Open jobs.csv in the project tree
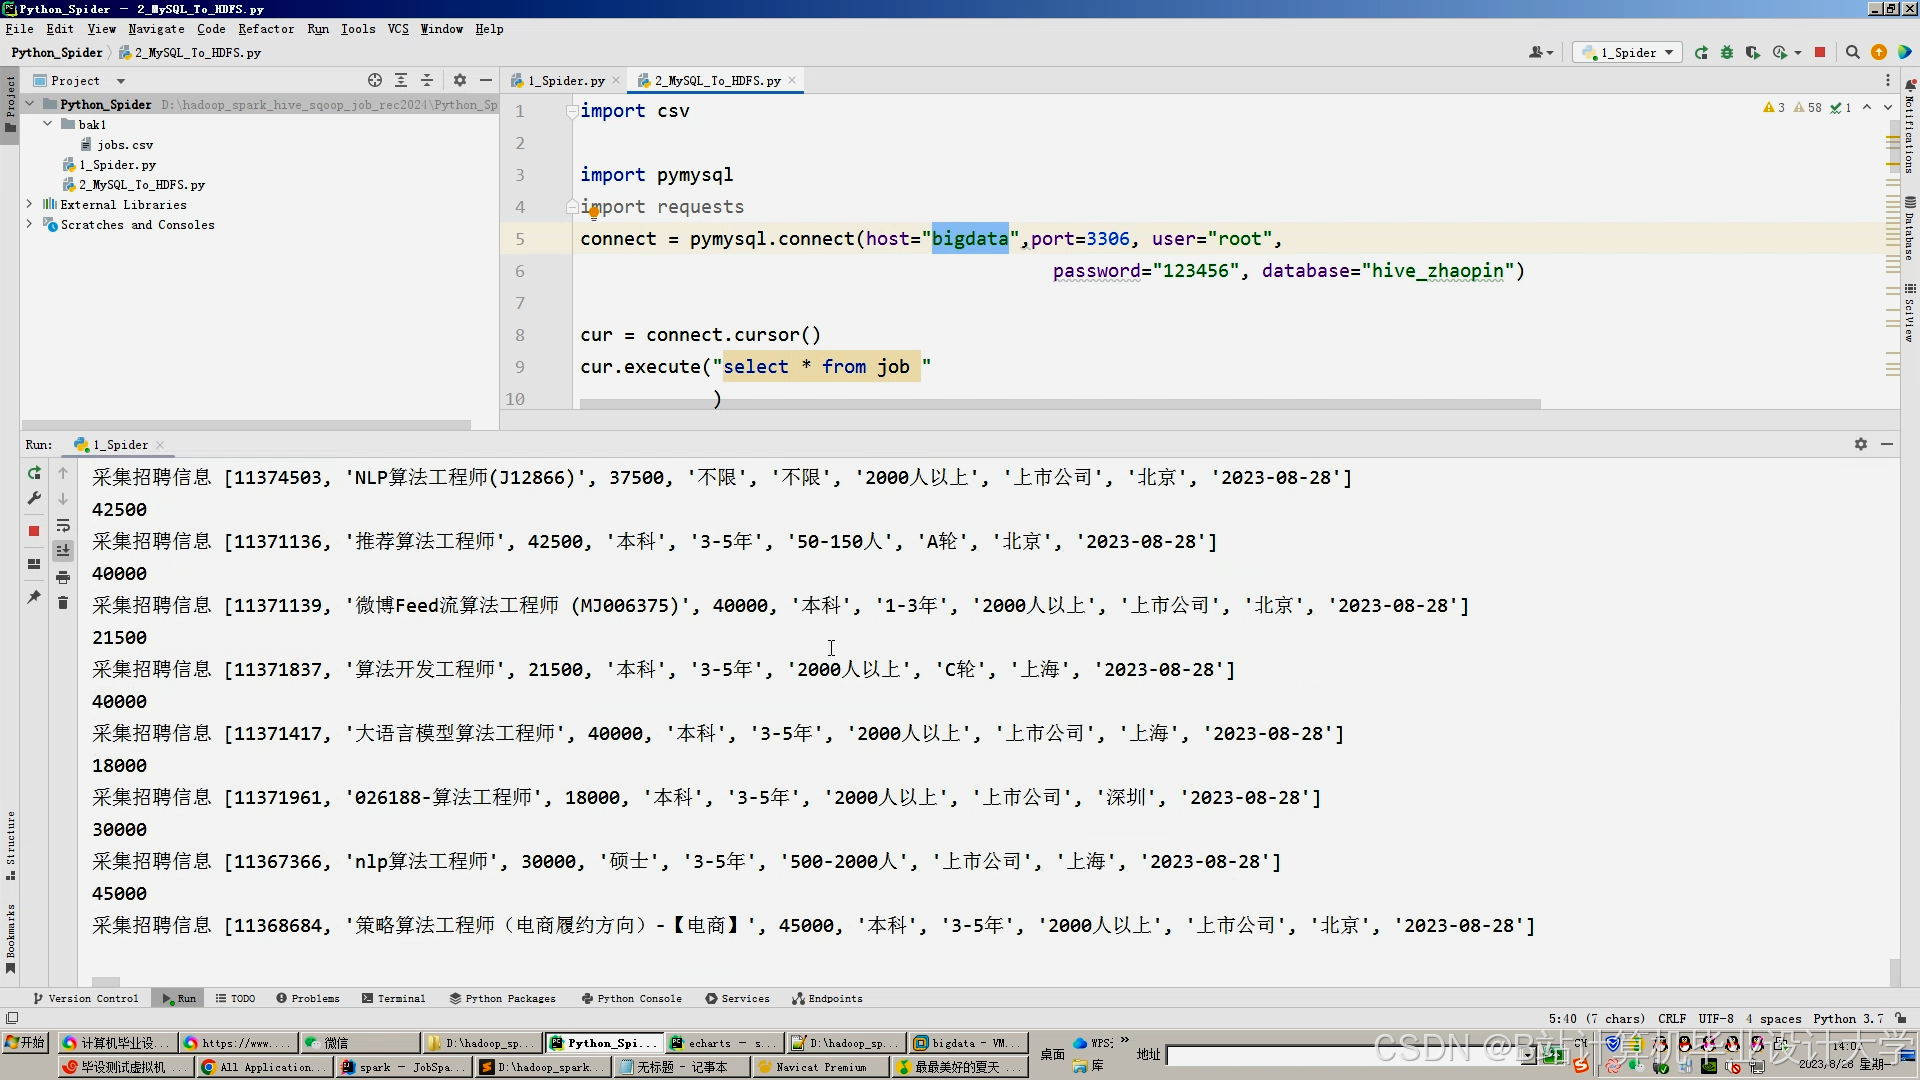Viewport: 1920px width, 1080px height. (125, 145)
